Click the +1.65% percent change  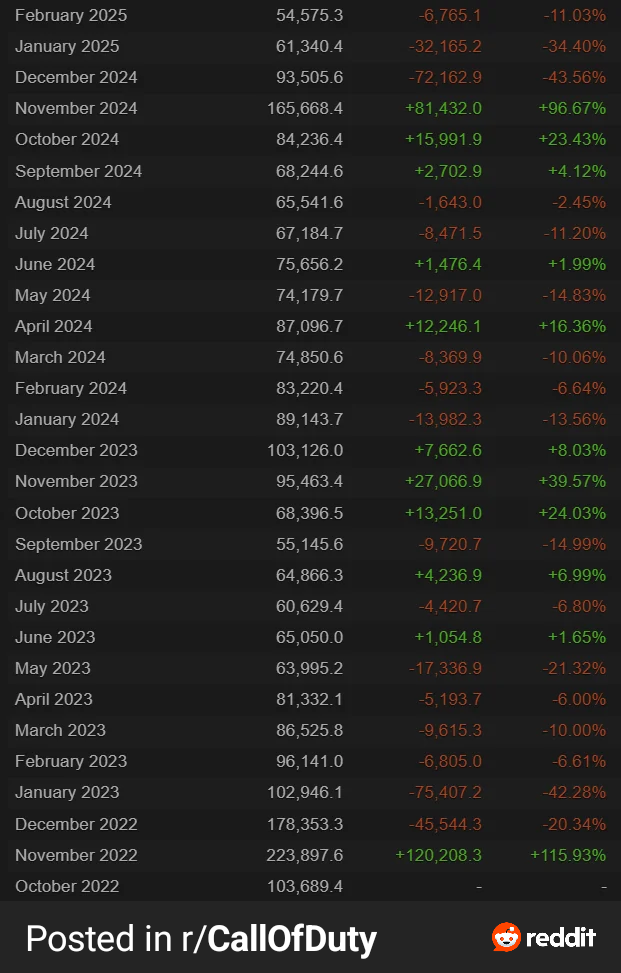(x=578, y=637)
